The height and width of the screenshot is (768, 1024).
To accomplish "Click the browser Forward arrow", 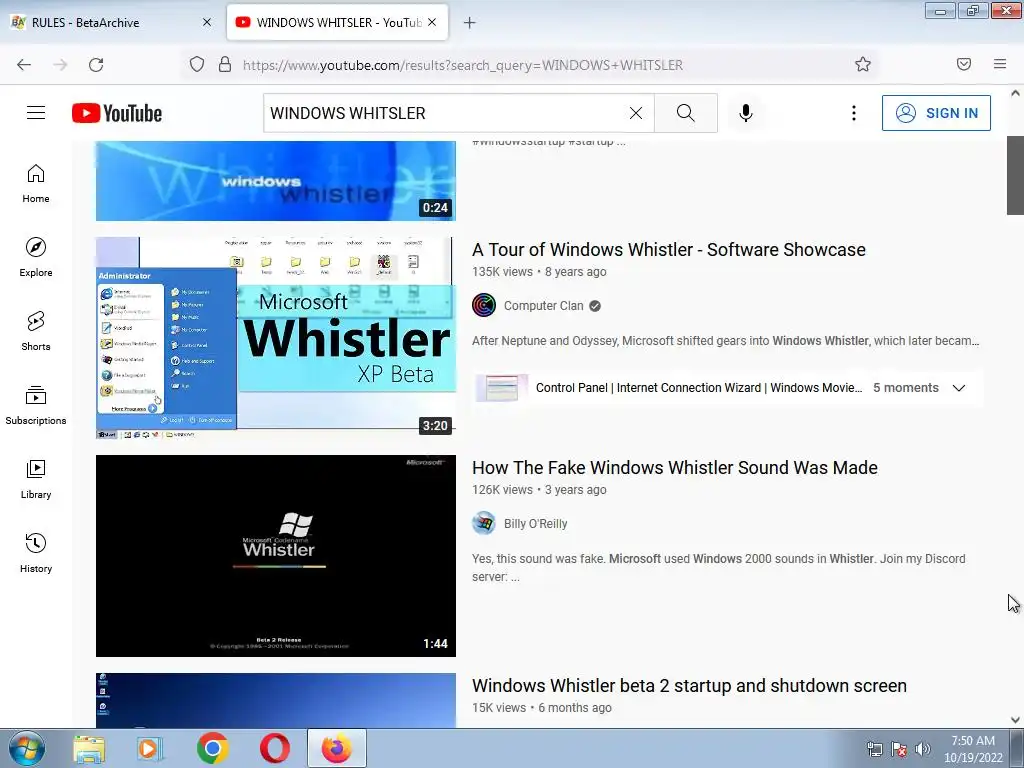I will pos(60,64).
